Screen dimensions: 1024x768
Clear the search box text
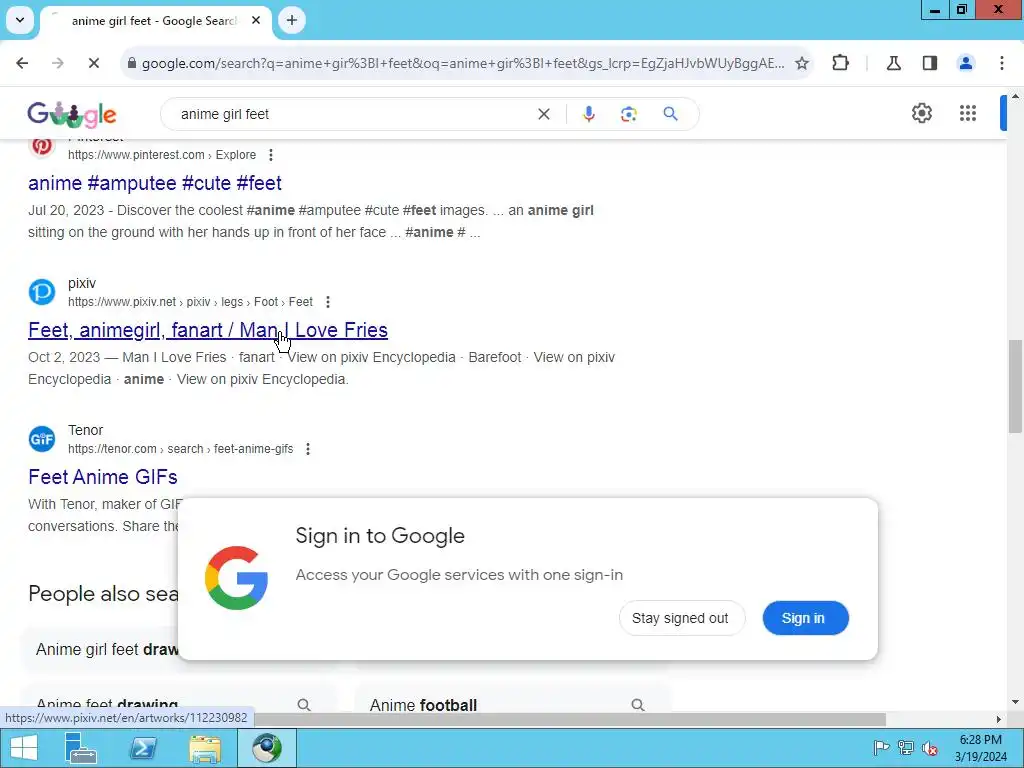tap(543, 114)
